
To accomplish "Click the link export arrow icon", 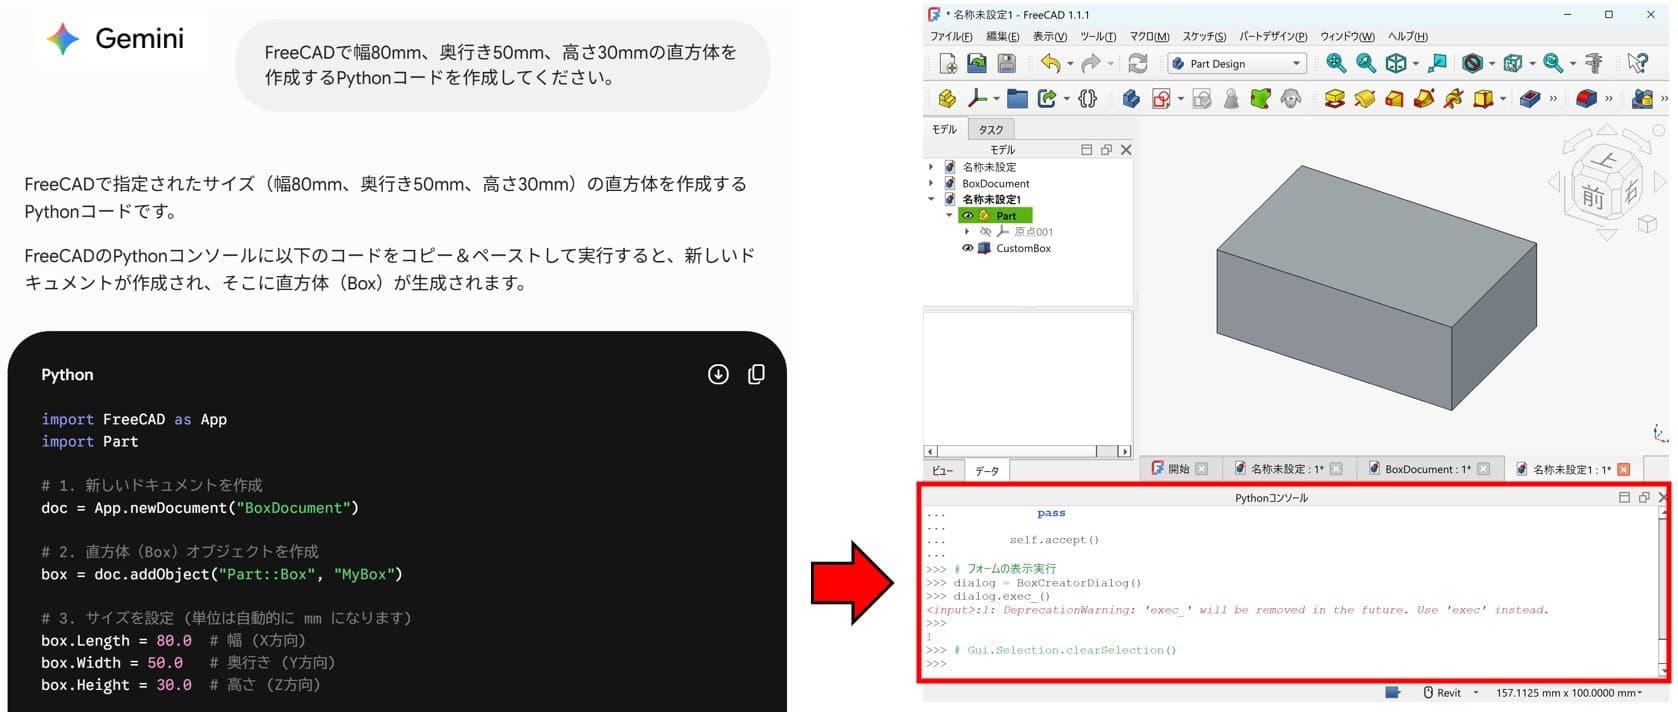I will pos(1047,98).
